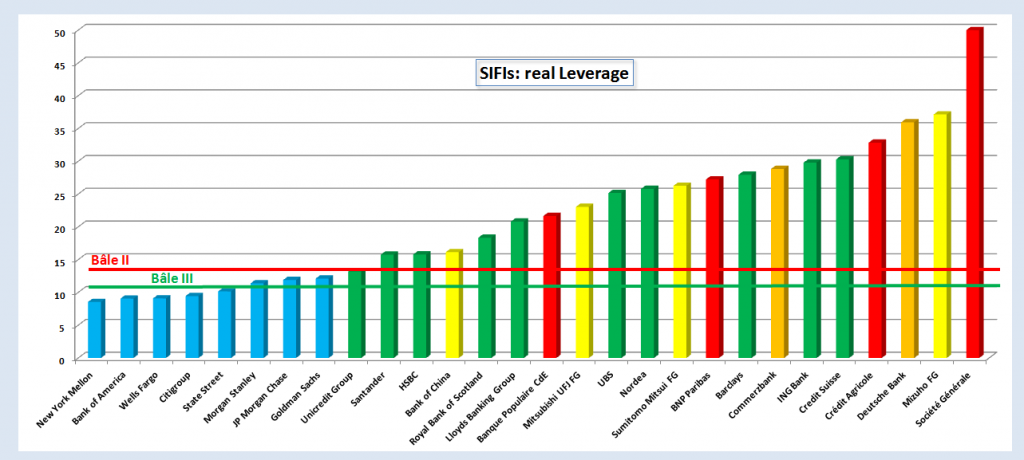Click the yellow Bank of China bar
Screen dimensions: 1024x460
(x=455, y=304)
